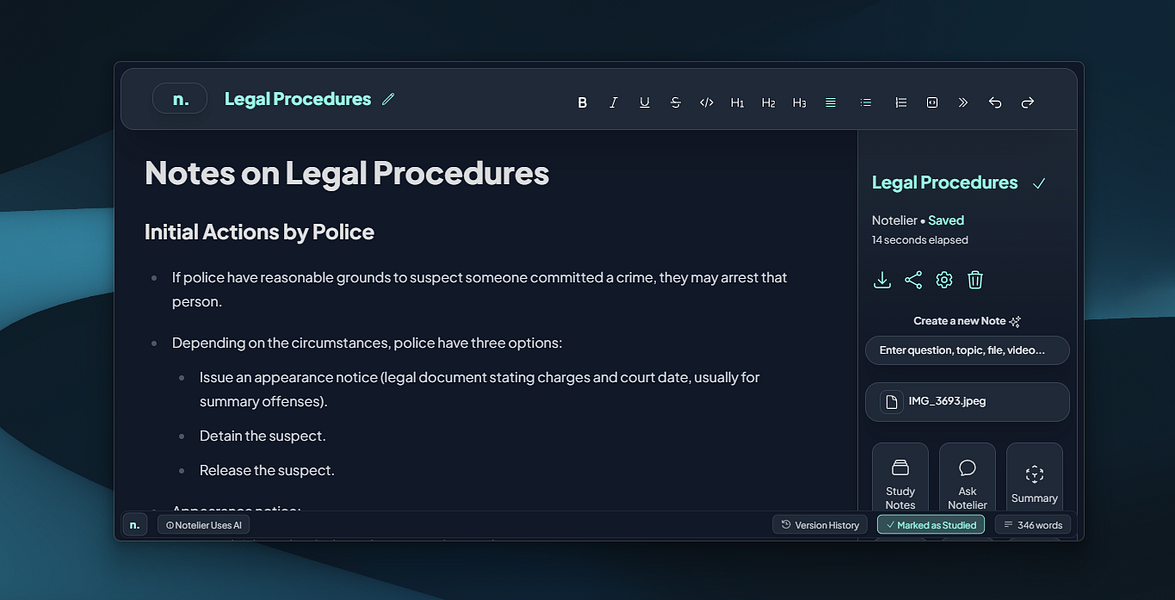The width and height of the screenshot is (1175, 600).
Task: Toggle bullet list formatting
Action: (866, 103)
